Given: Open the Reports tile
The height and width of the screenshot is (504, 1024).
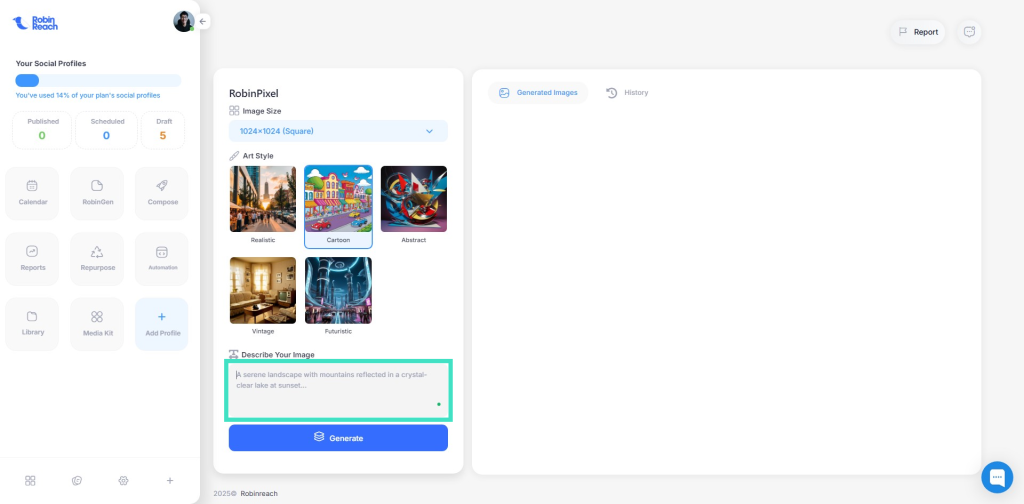Looking at the screenshot, I should [32, 259].
